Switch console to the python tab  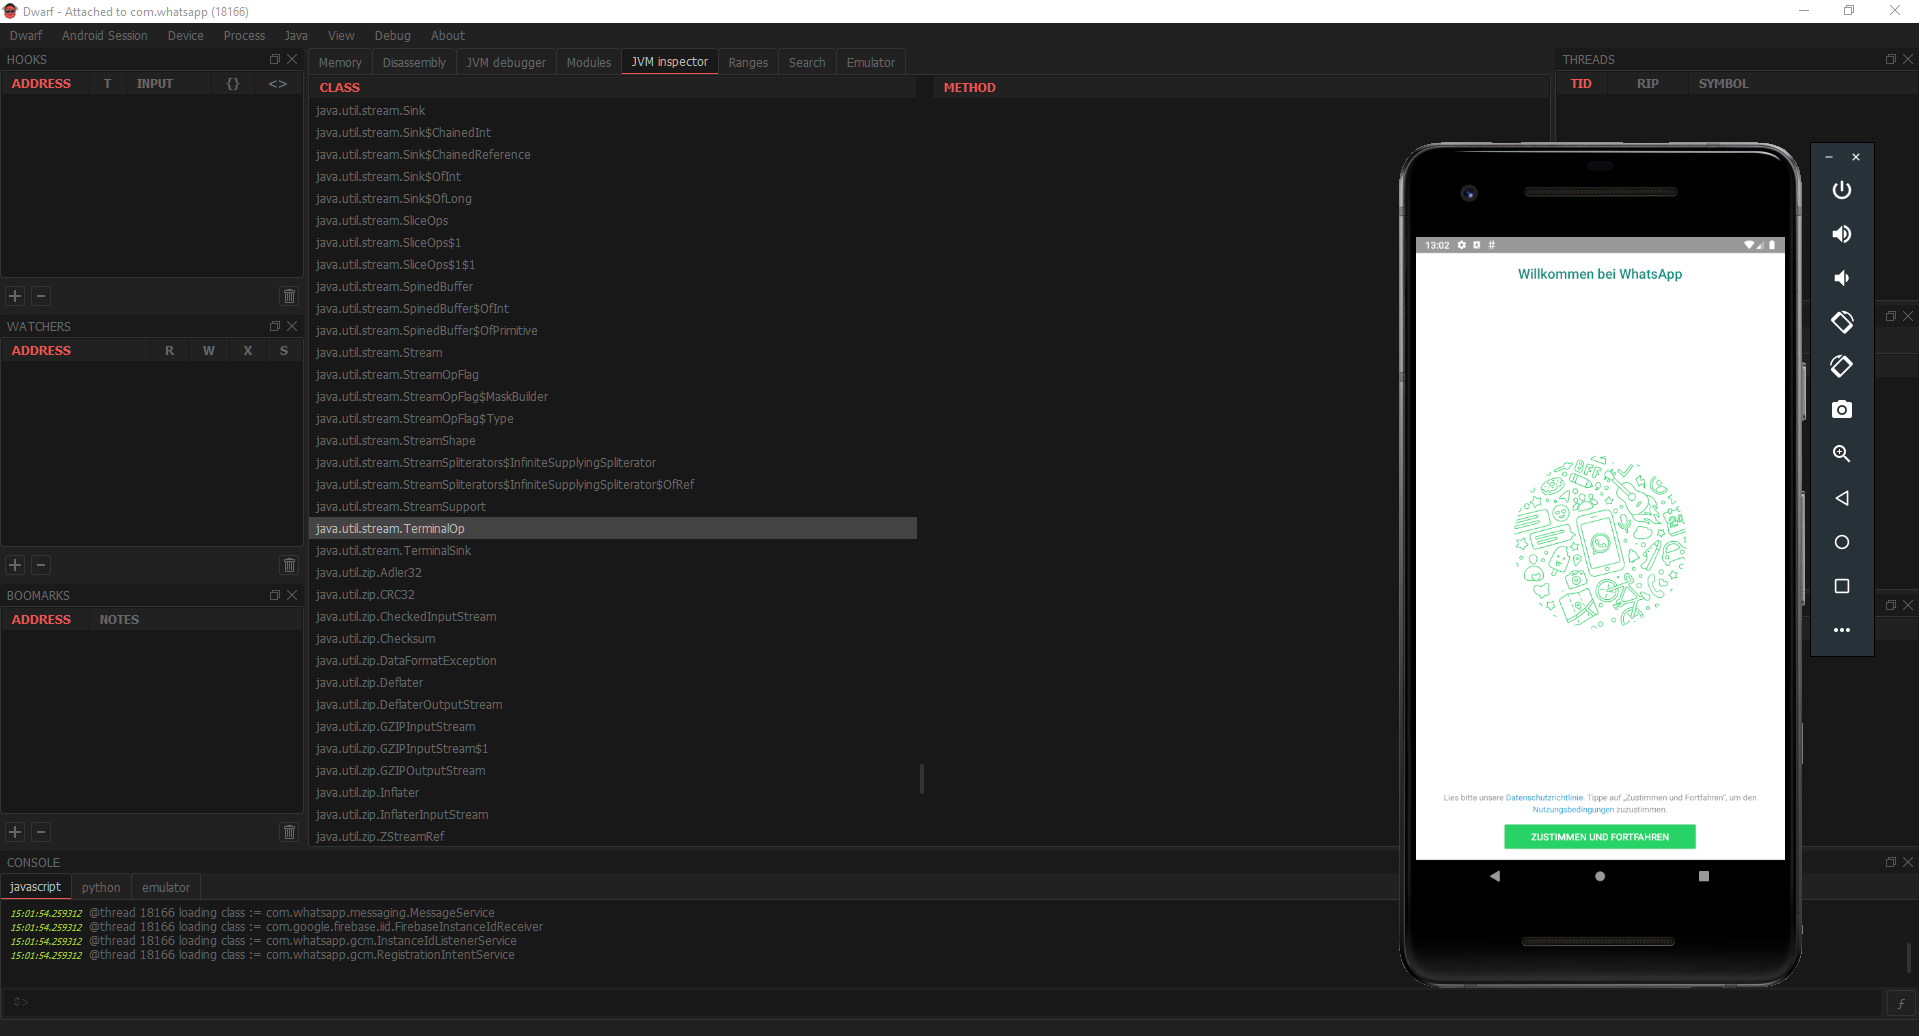click(x=100, y=887)
